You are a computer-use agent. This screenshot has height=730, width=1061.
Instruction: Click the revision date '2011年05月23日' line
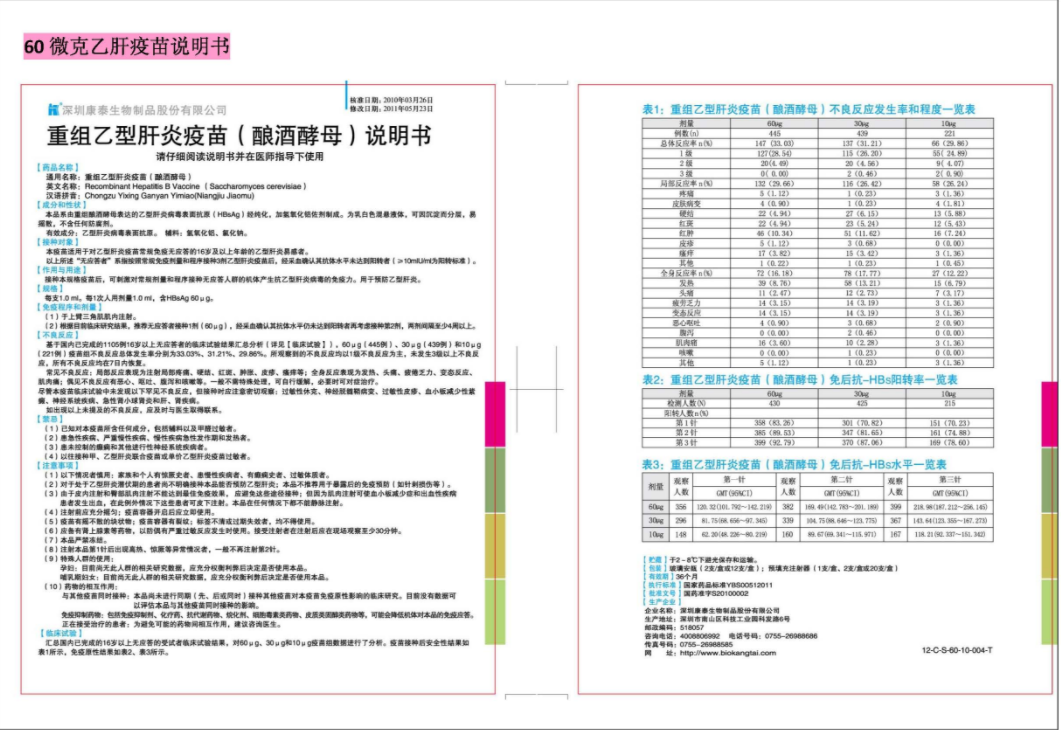pos(391,108)
